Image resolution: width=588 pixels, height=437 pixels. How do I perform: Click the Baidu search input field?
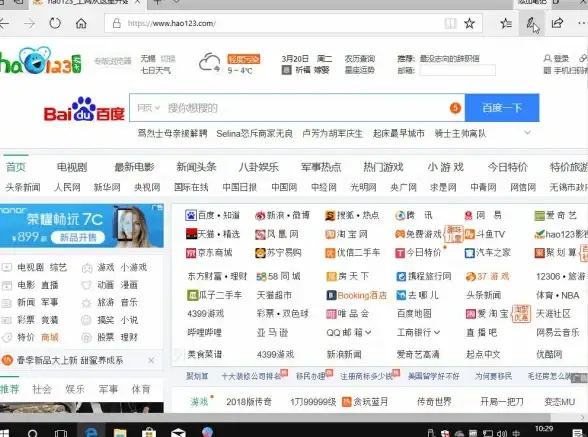point(296,108)
